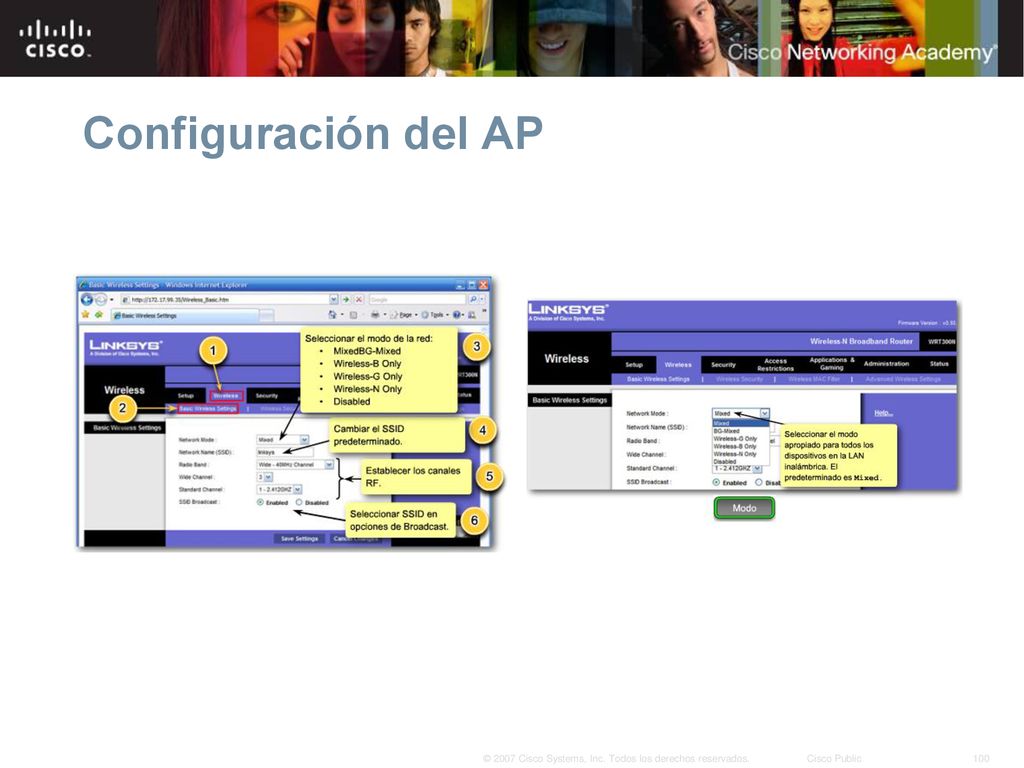
Task: Click the Network Mode dropdown arrow in right panel
Action: [x=765, y=413]
